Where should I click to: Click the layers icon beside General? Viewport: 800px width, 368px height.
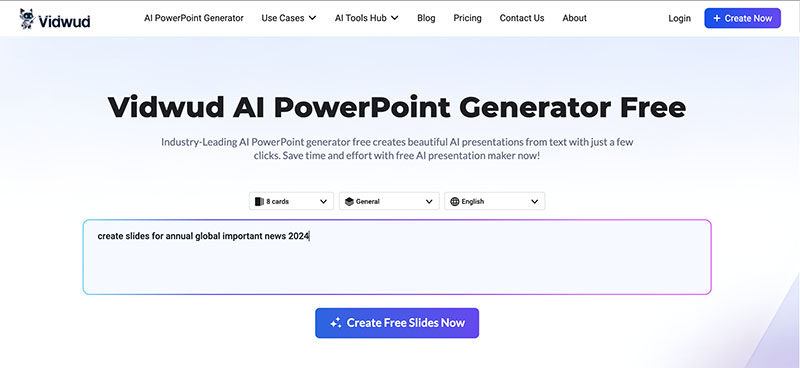[349, 202]
